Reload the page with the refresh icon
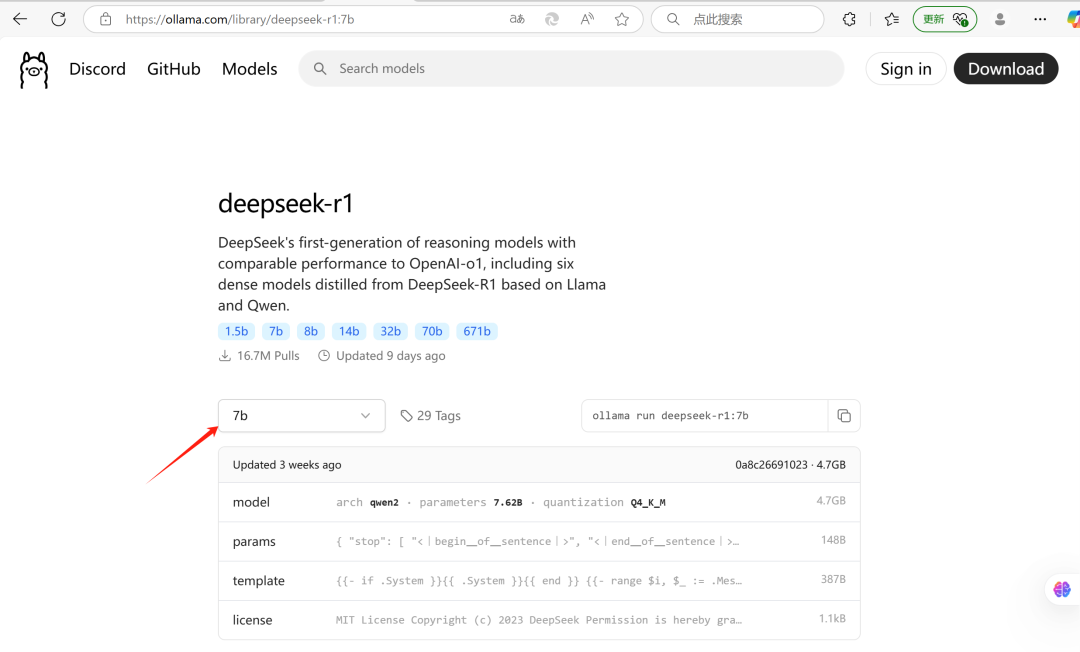1080x652 pixels. click(x=59, y=19)
